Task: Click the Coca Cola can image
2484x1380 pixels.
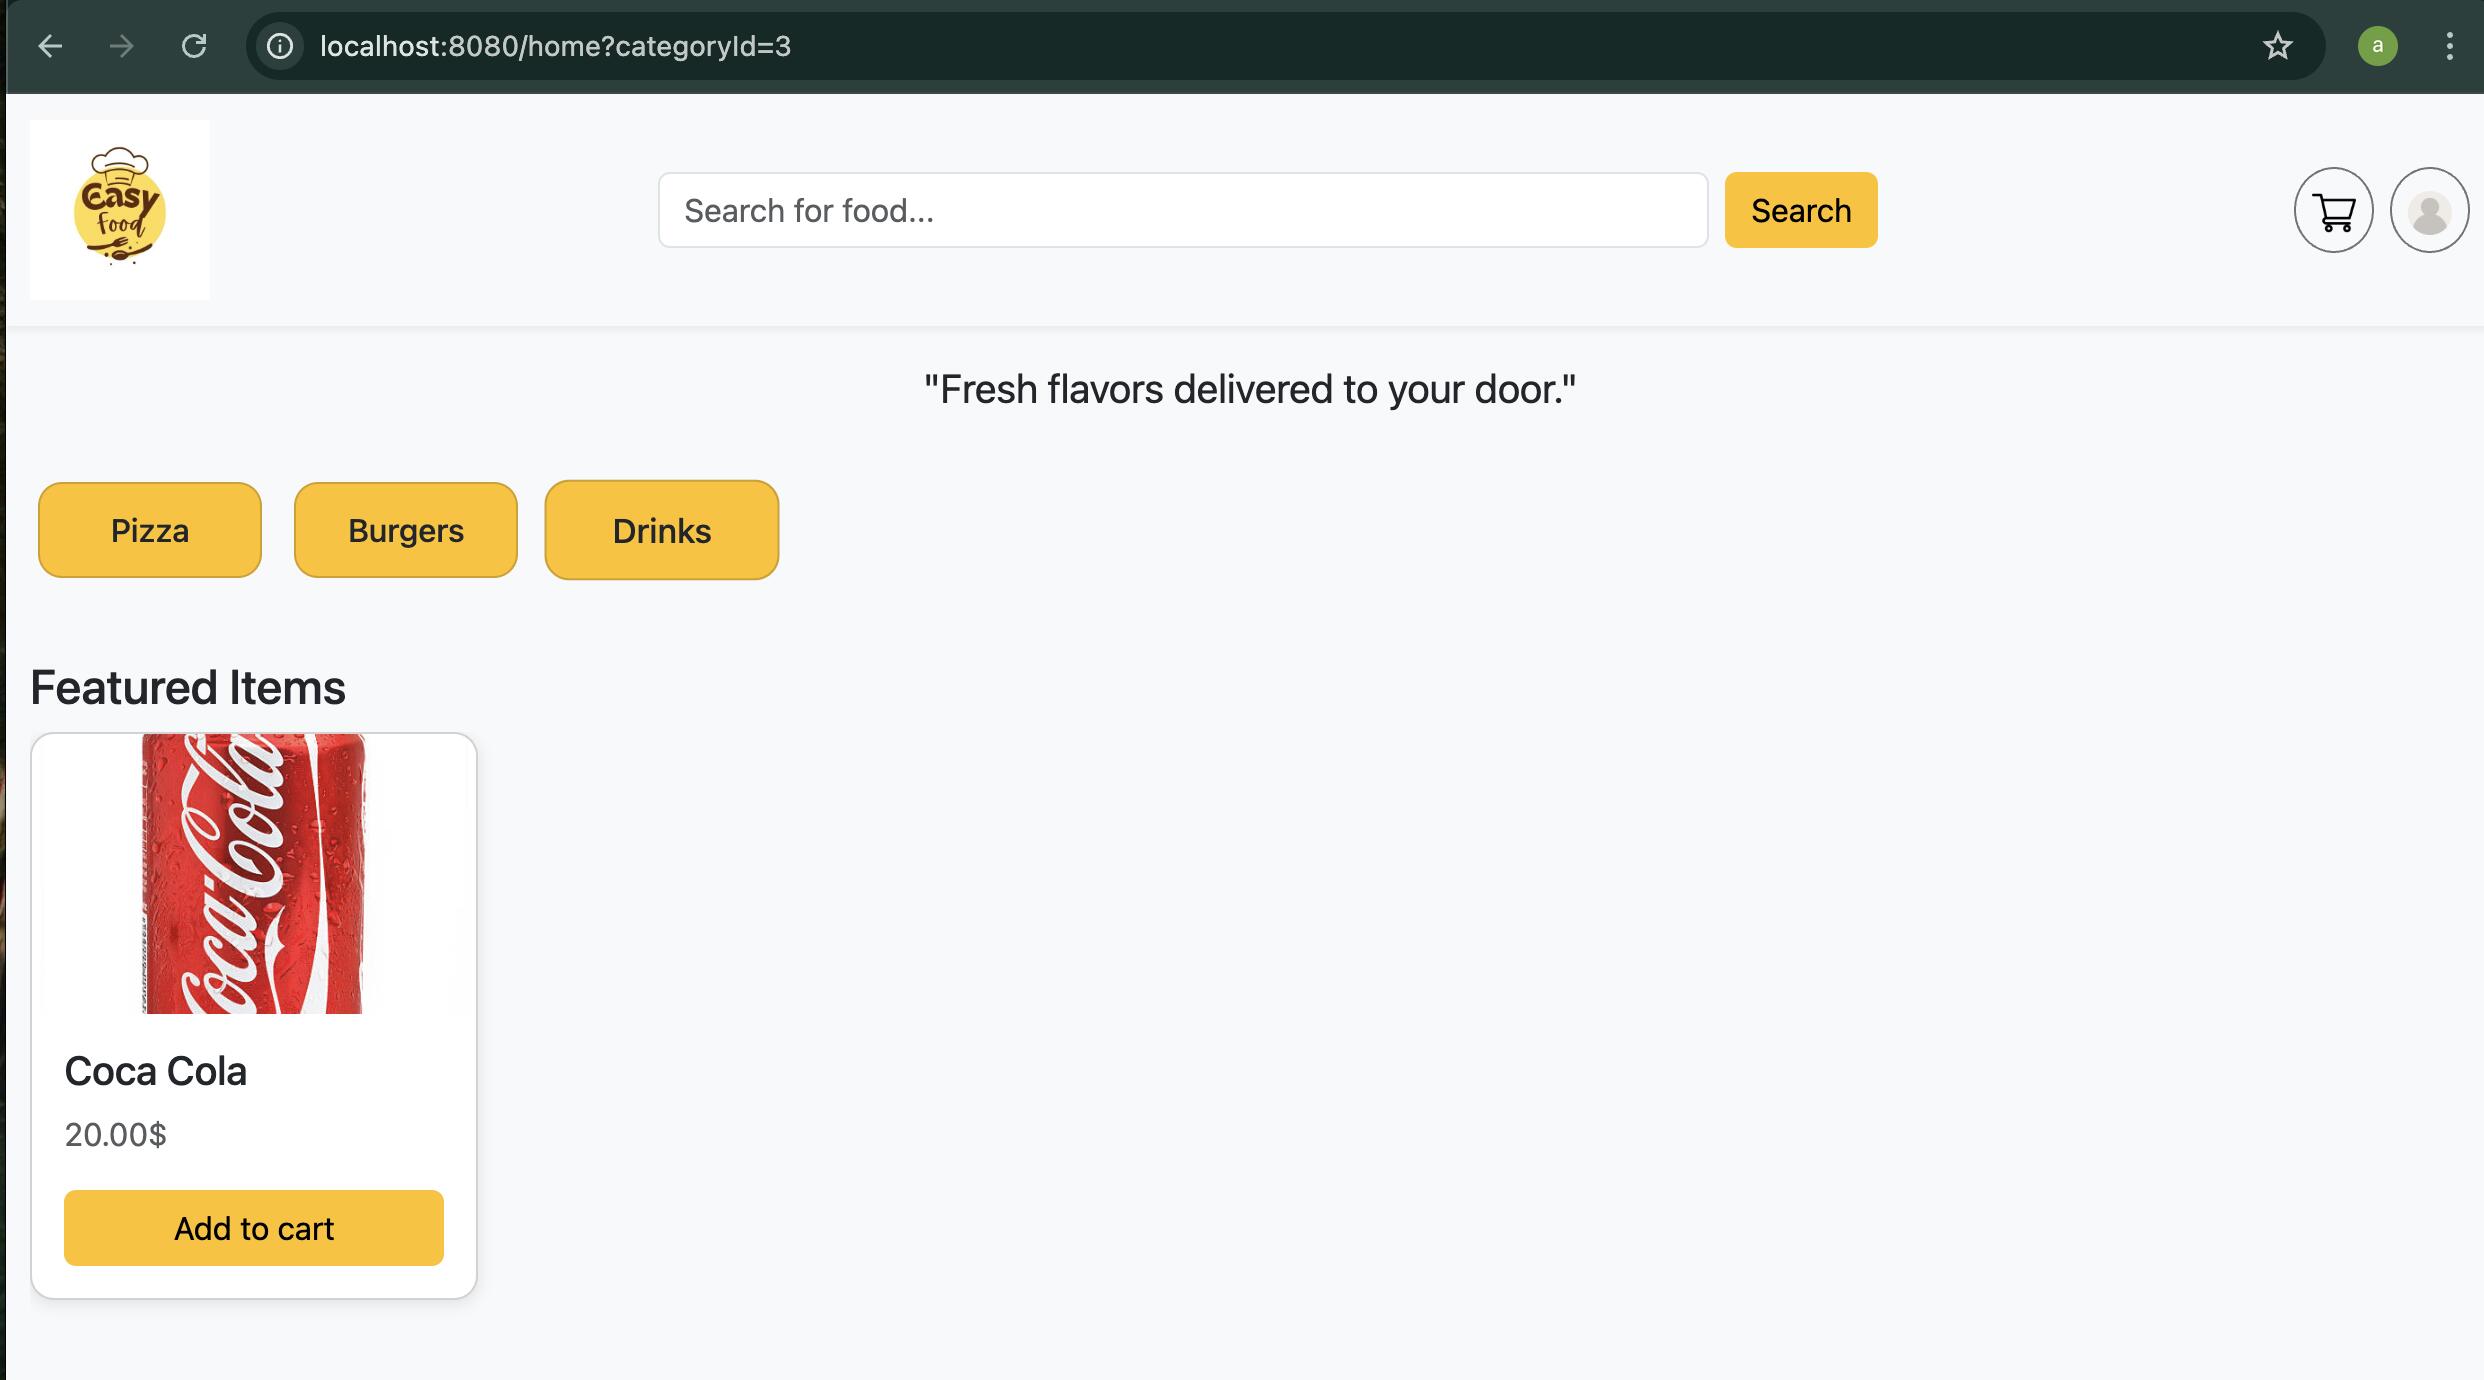Action: coord(254,873)
